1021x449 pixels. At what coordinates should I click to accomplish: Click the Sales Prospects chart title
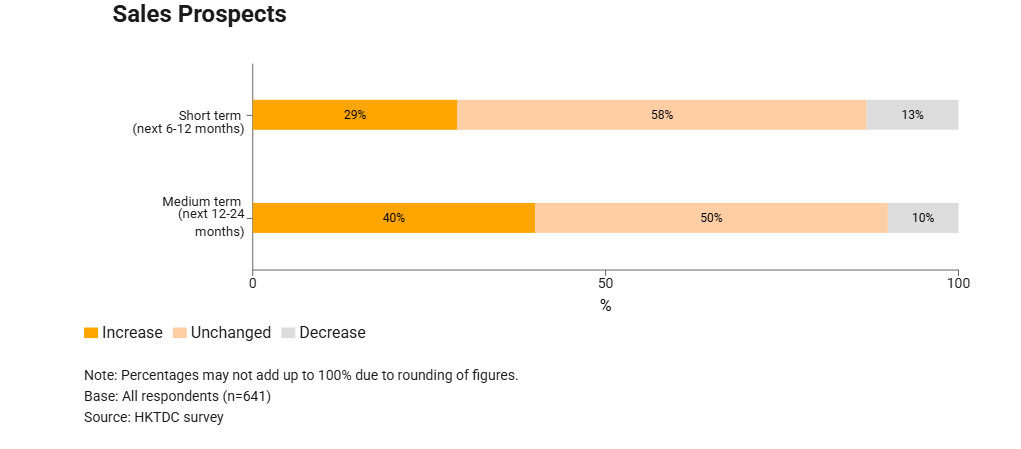199,15
